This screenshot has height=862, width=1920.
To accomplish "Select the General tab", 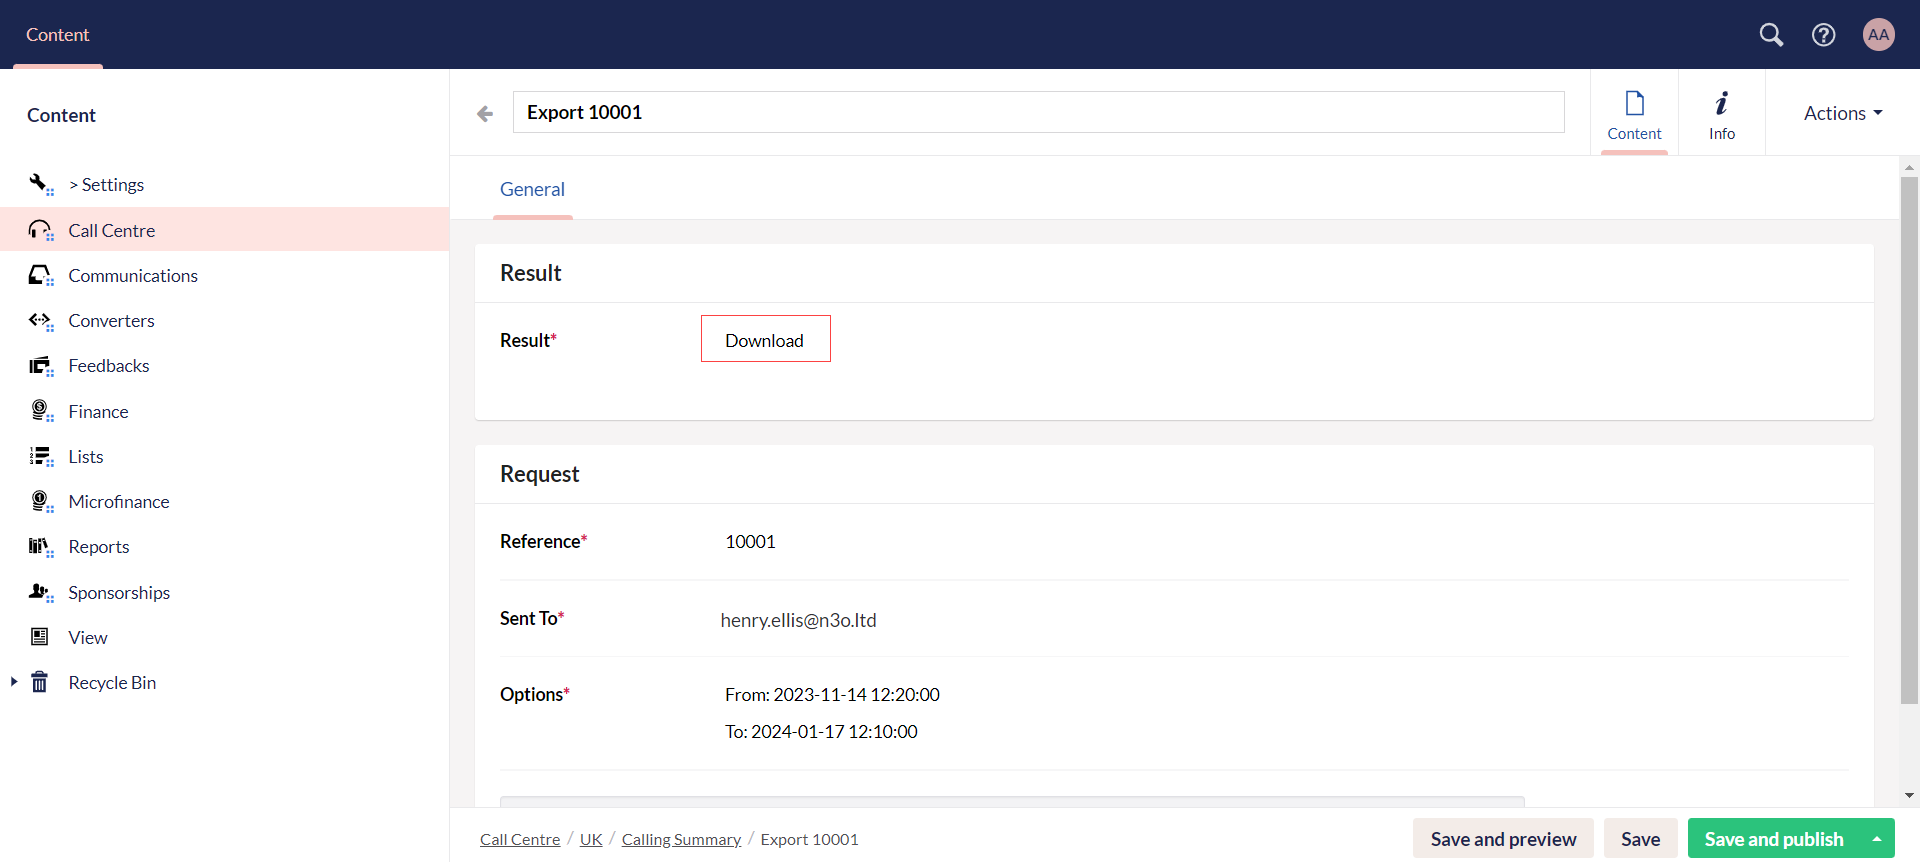I will (532, 189).
